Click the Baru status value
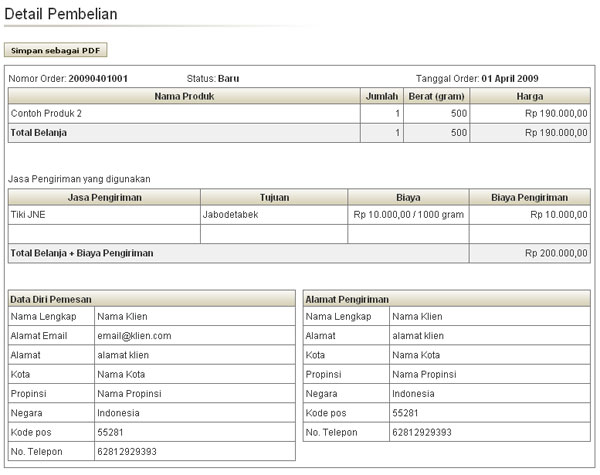The image size is (600, 475). pos(228,78)
